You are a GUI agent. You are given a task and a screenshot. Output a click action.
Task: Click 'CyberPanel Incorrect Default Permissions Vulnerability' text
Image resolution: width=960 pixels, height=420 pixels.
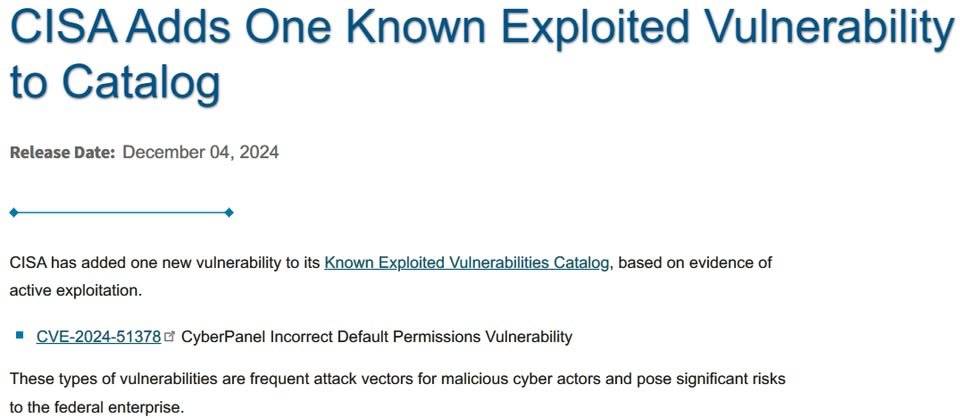[x=377, y=336]
